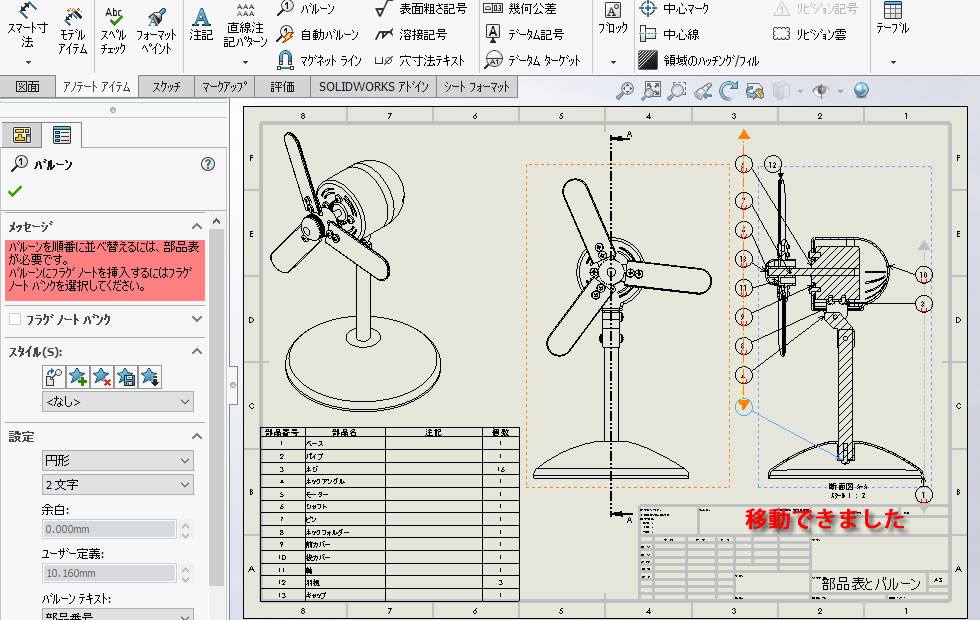The width and height of the screenshot is (980, 620).
Task: Select the データムターゲット datum target tool
Action: pyautogui.click(x=533, y=60)
